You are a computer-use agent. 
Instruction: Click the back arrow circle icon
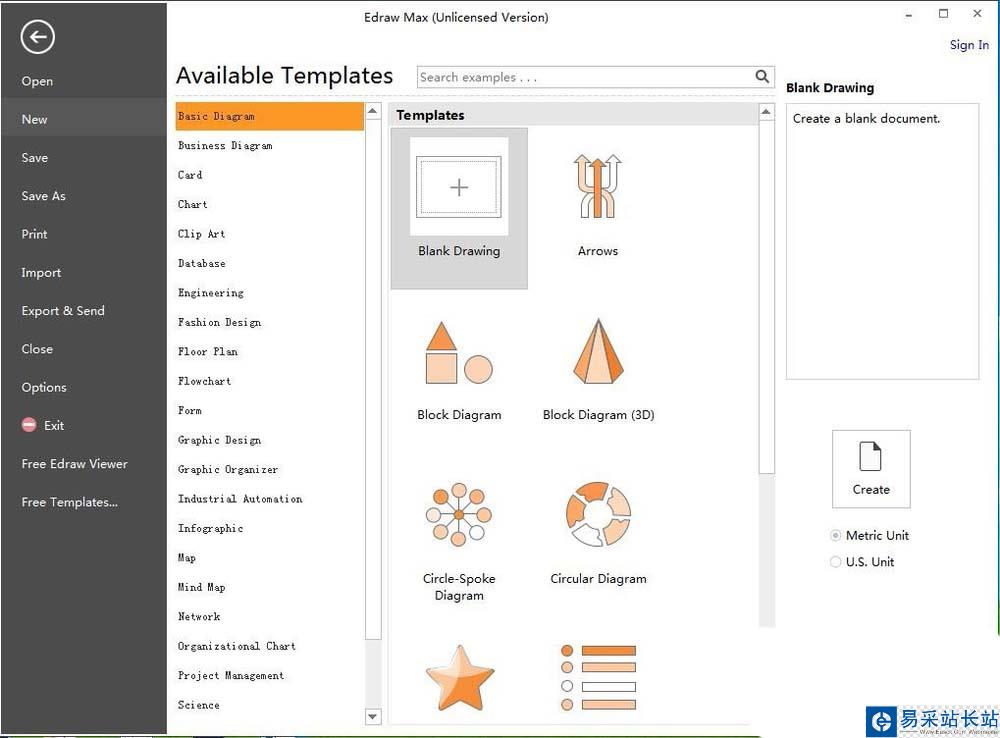38,37
